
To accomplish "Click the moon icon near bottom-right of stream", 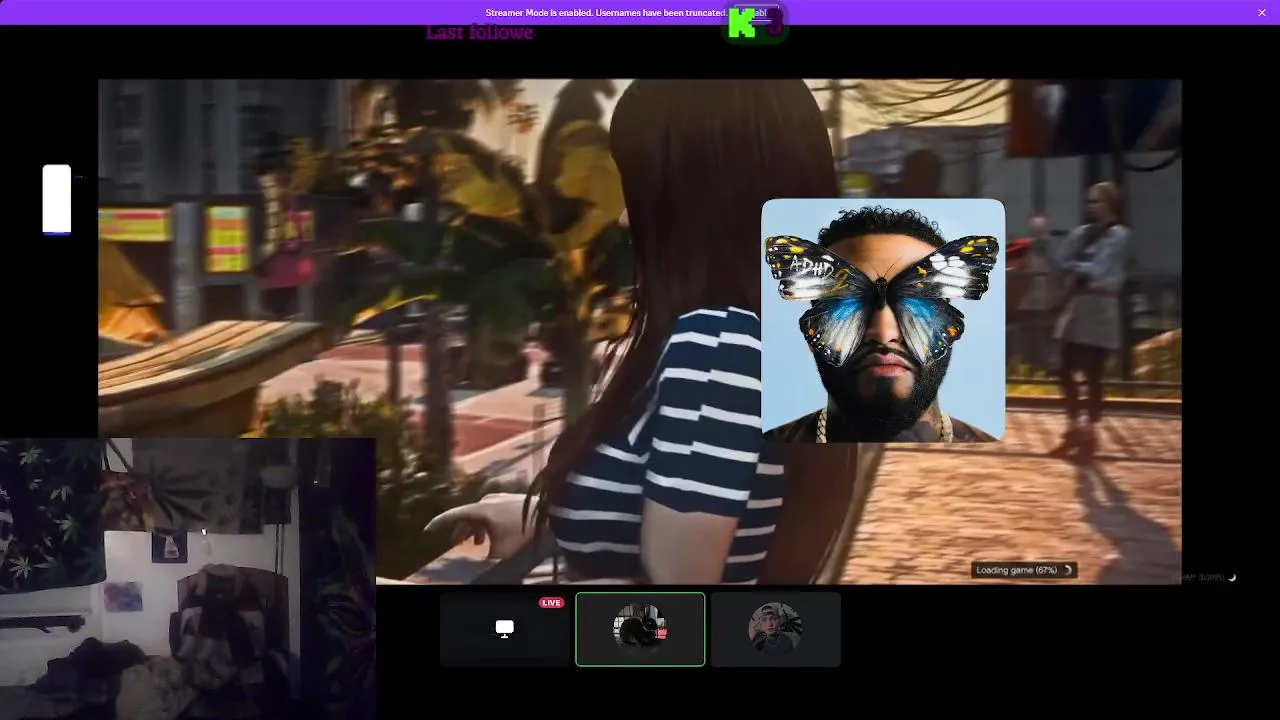I will [x=1232, y=577].
